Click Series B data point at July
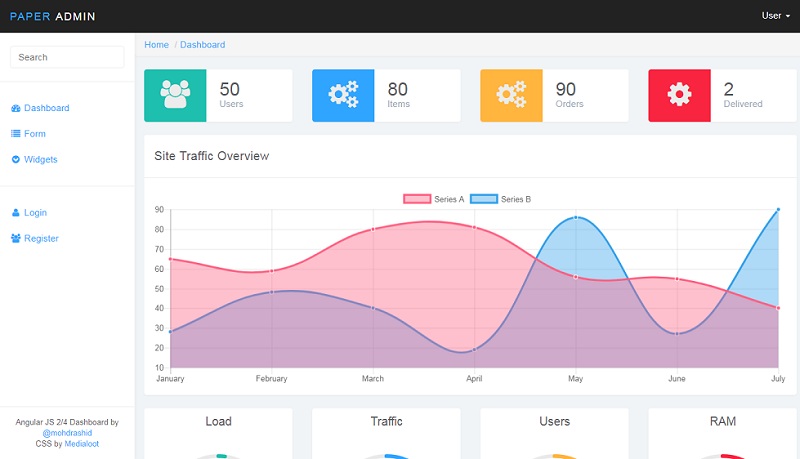Viewport: 800px width, 459px height. click(778, 210)
